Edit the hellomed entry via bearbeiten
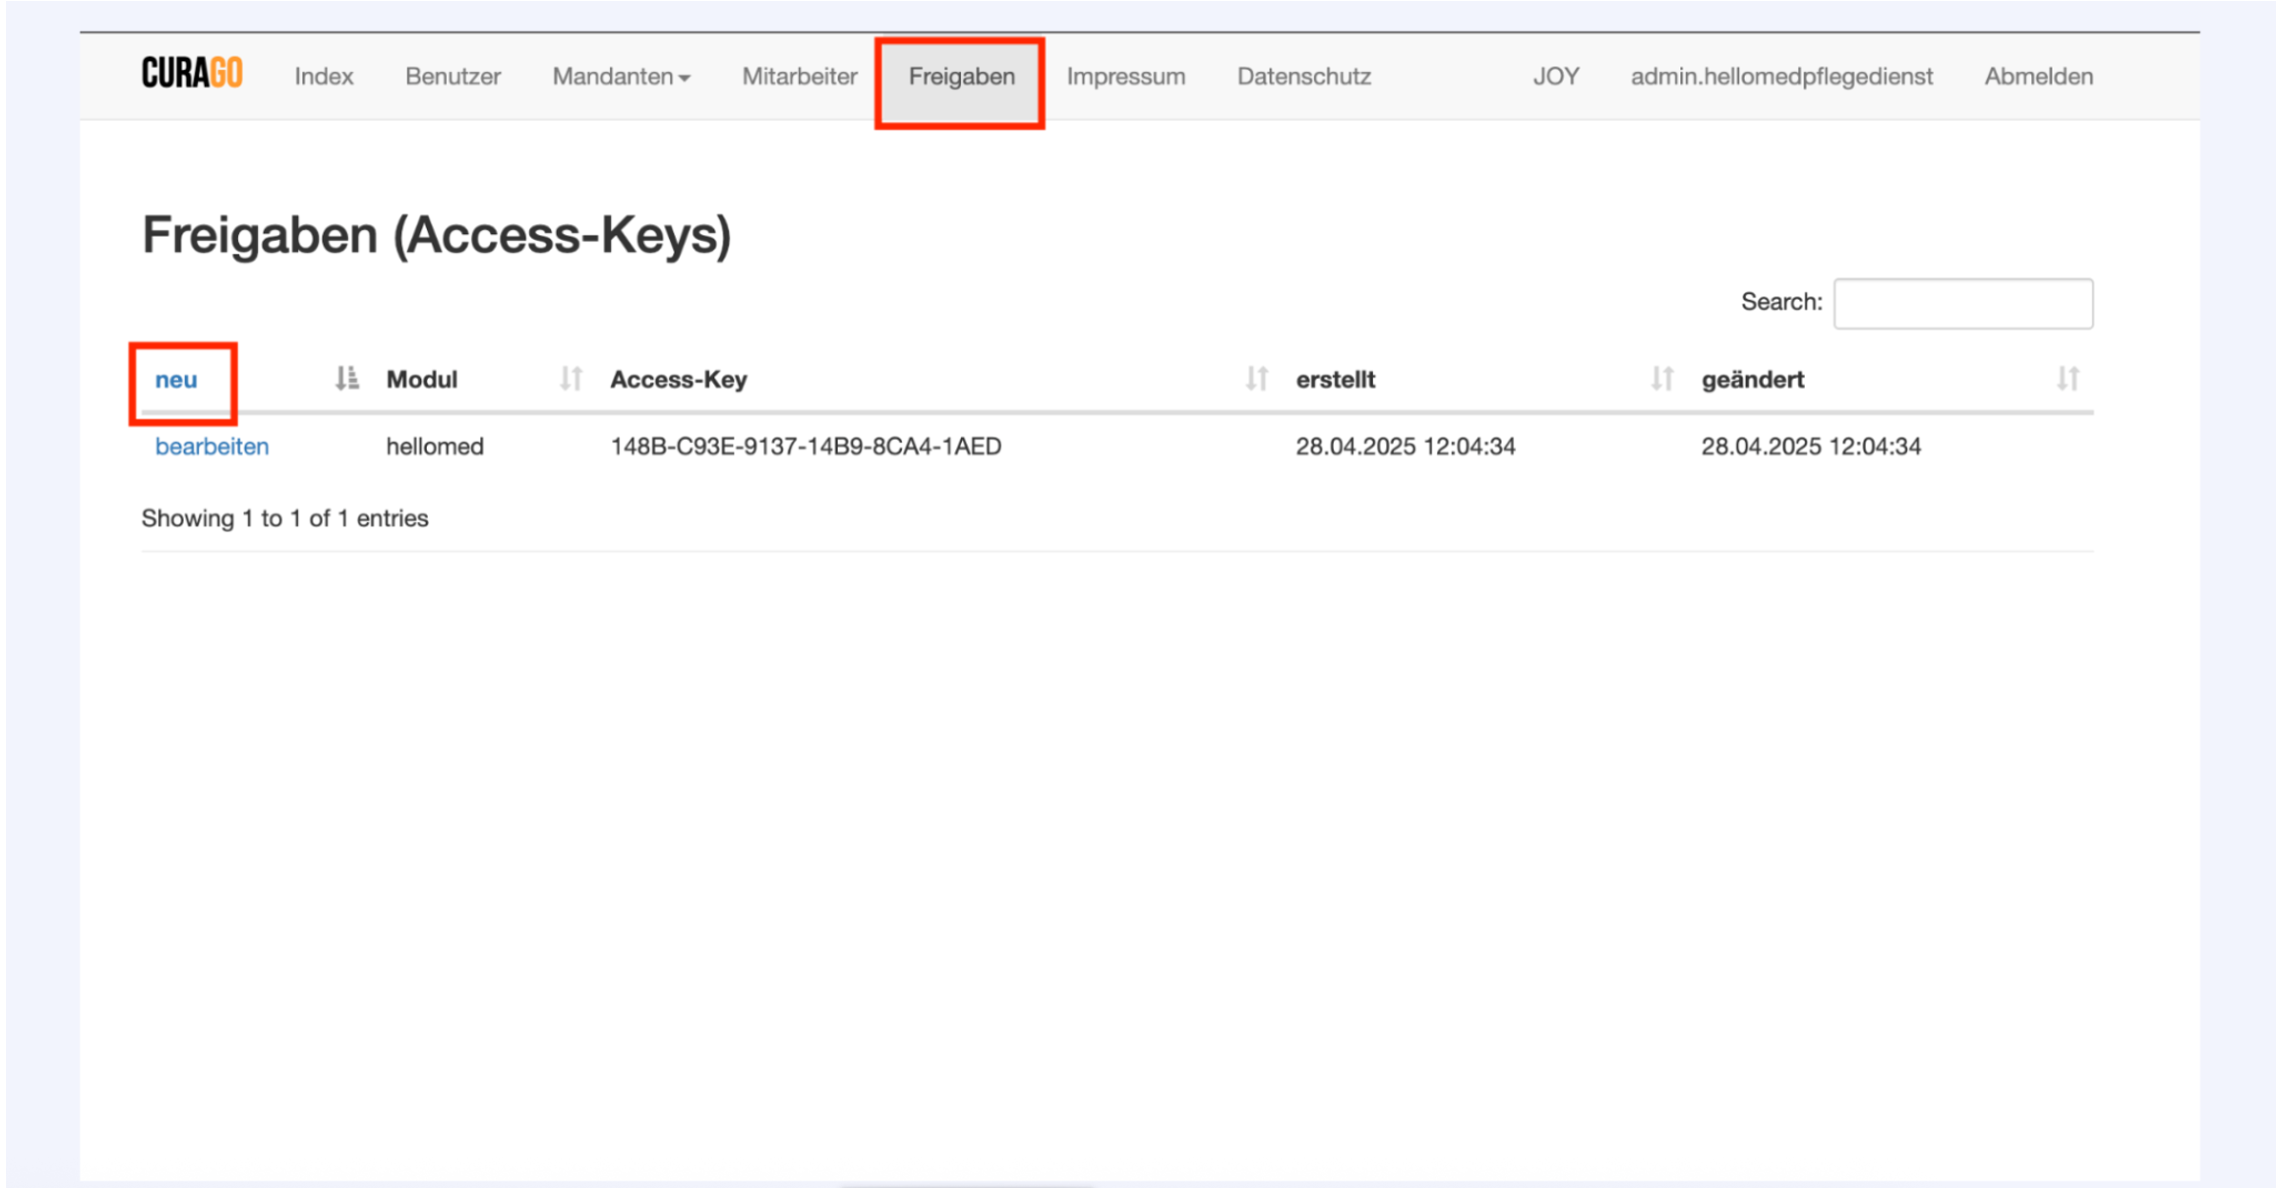Screen dimensions: 2276x1188 tap(212, 446)
